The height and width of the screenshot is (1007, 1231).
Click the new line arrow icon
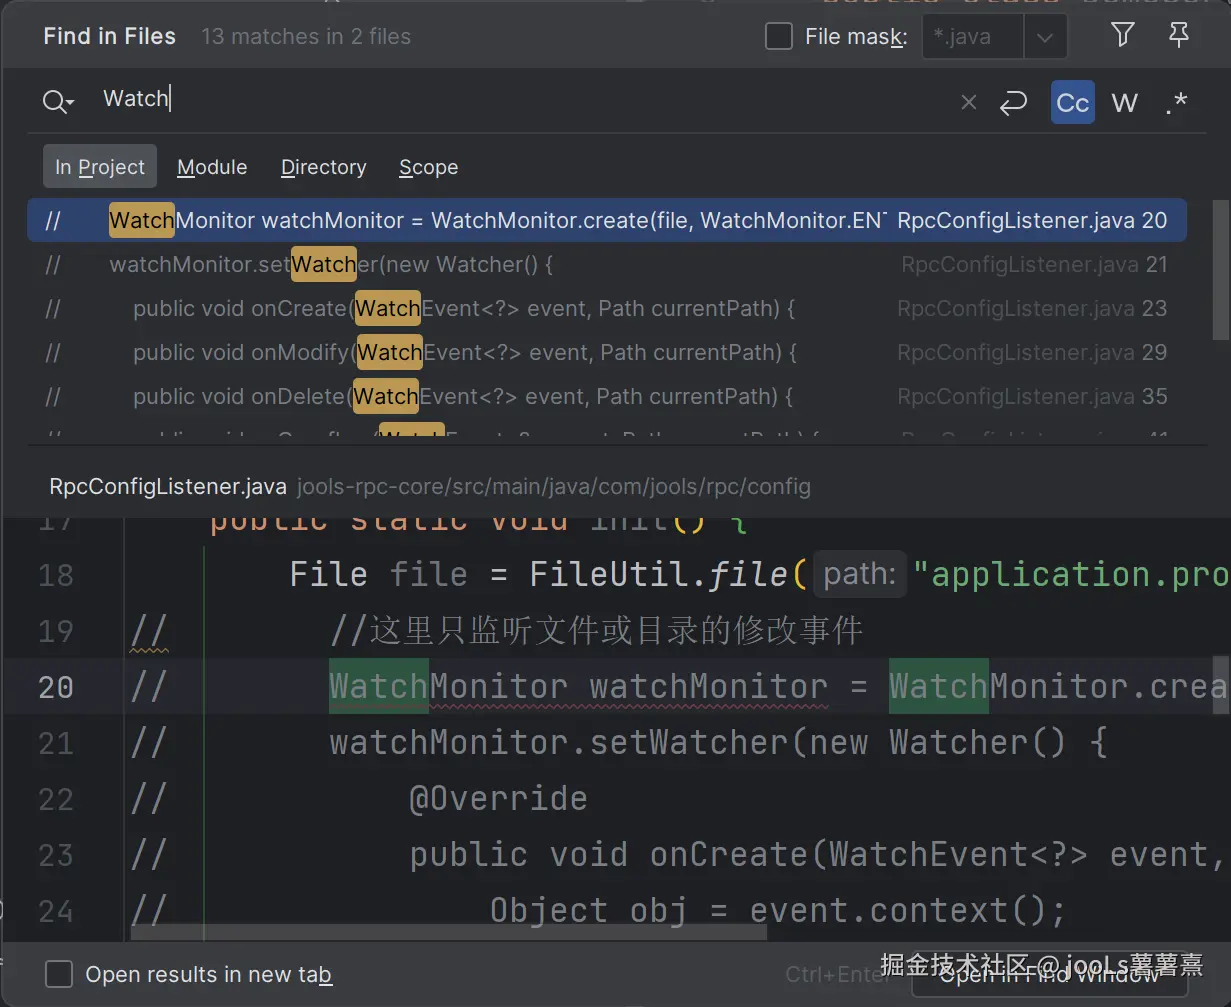pos(1013,102)
